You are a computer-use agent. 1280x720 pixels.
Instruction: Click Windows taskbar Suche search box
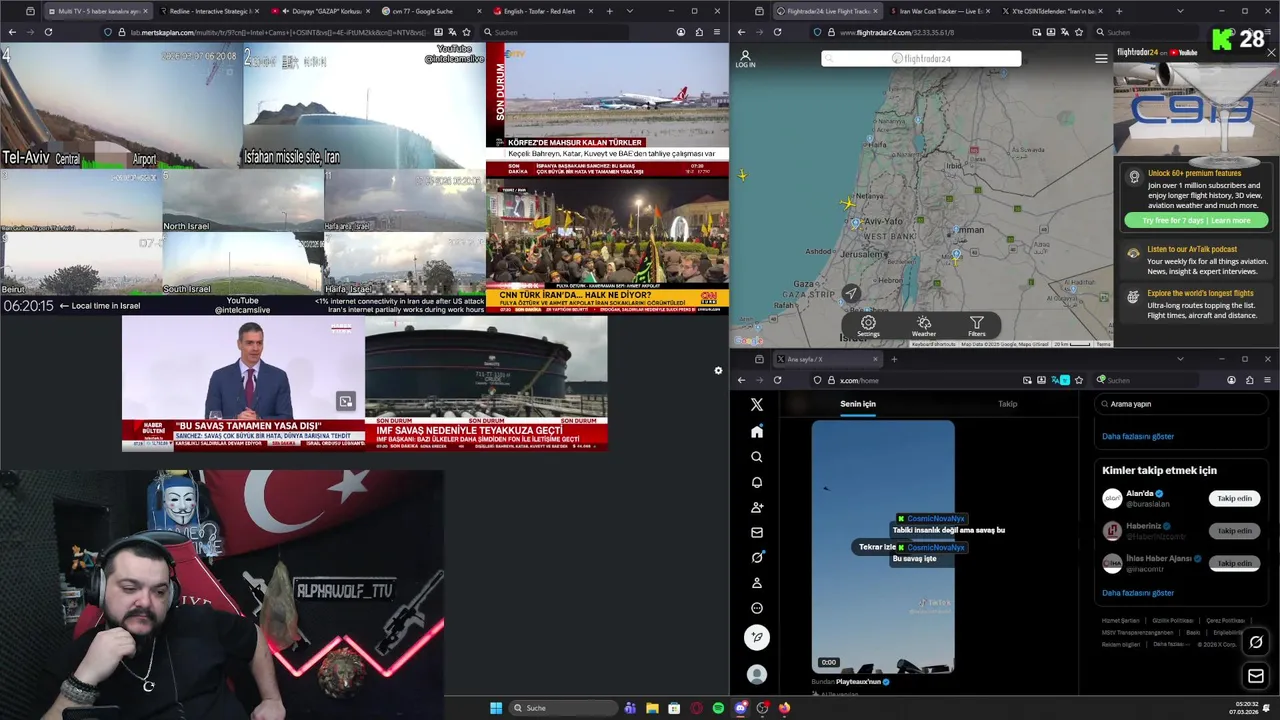pos(563,708)
